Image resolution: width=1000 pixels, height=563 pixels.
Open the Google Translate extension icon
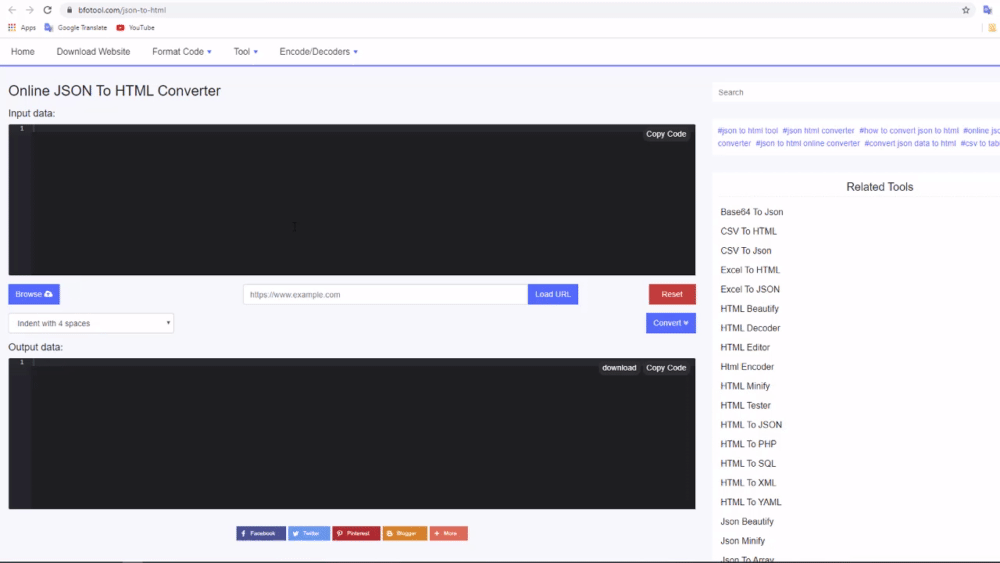[x=987, y=10]
